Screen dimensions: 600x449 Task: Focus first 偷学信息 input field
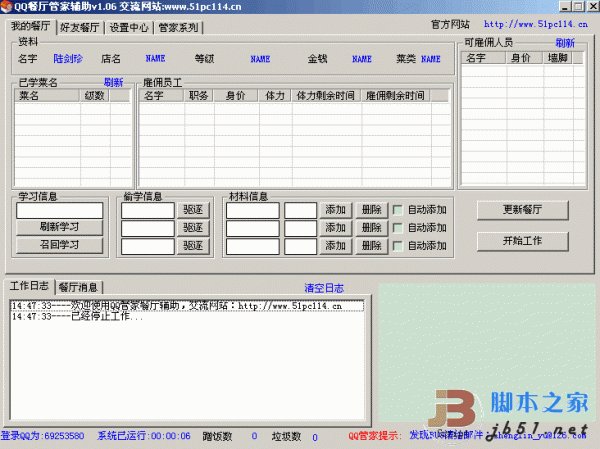(x=148, y=211)
